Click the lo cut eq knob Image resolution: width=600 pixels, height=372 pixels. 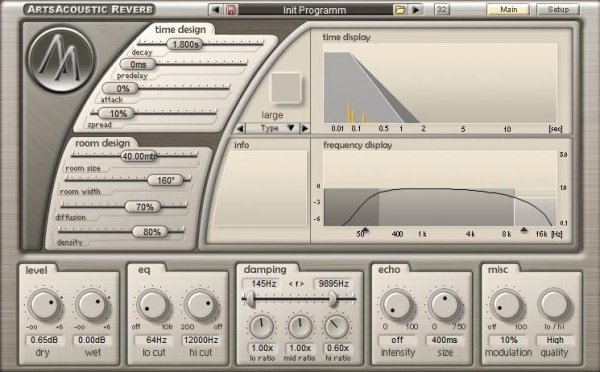pyautogui.click(x=153, y=305)
